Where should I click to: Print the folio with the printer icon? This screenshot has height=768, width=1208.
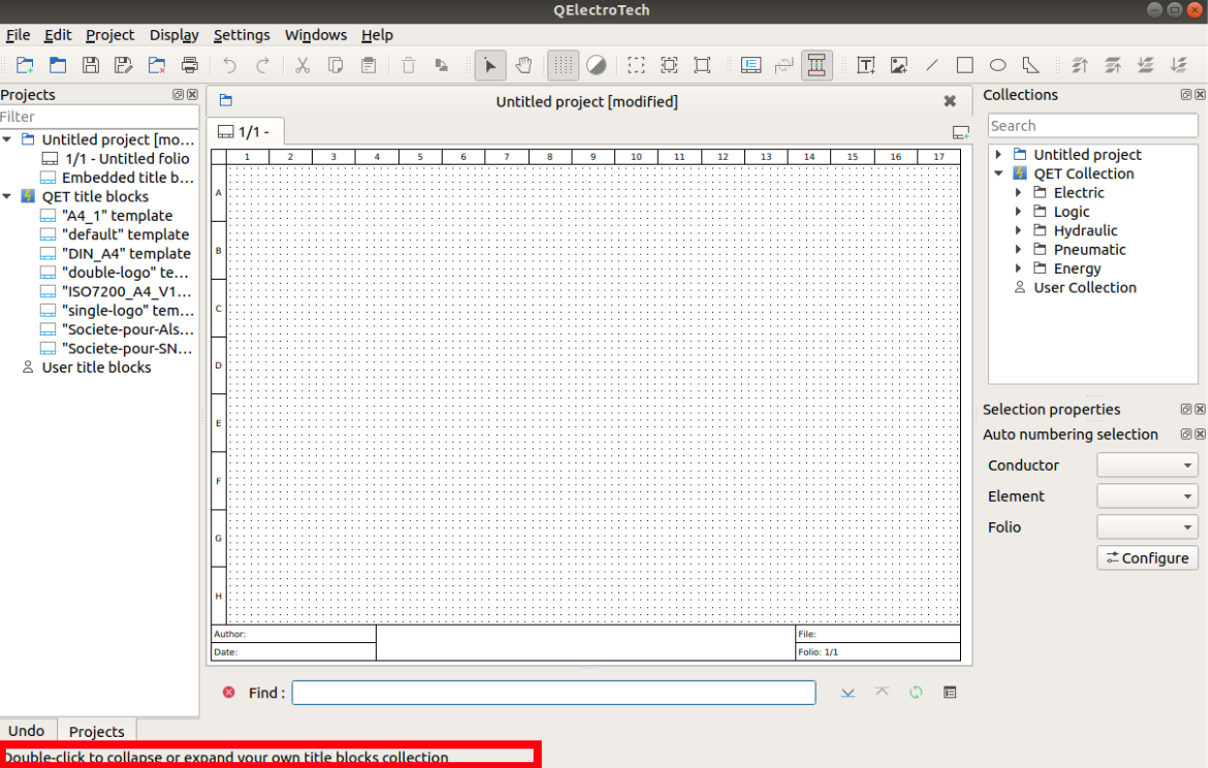[190, 65]
